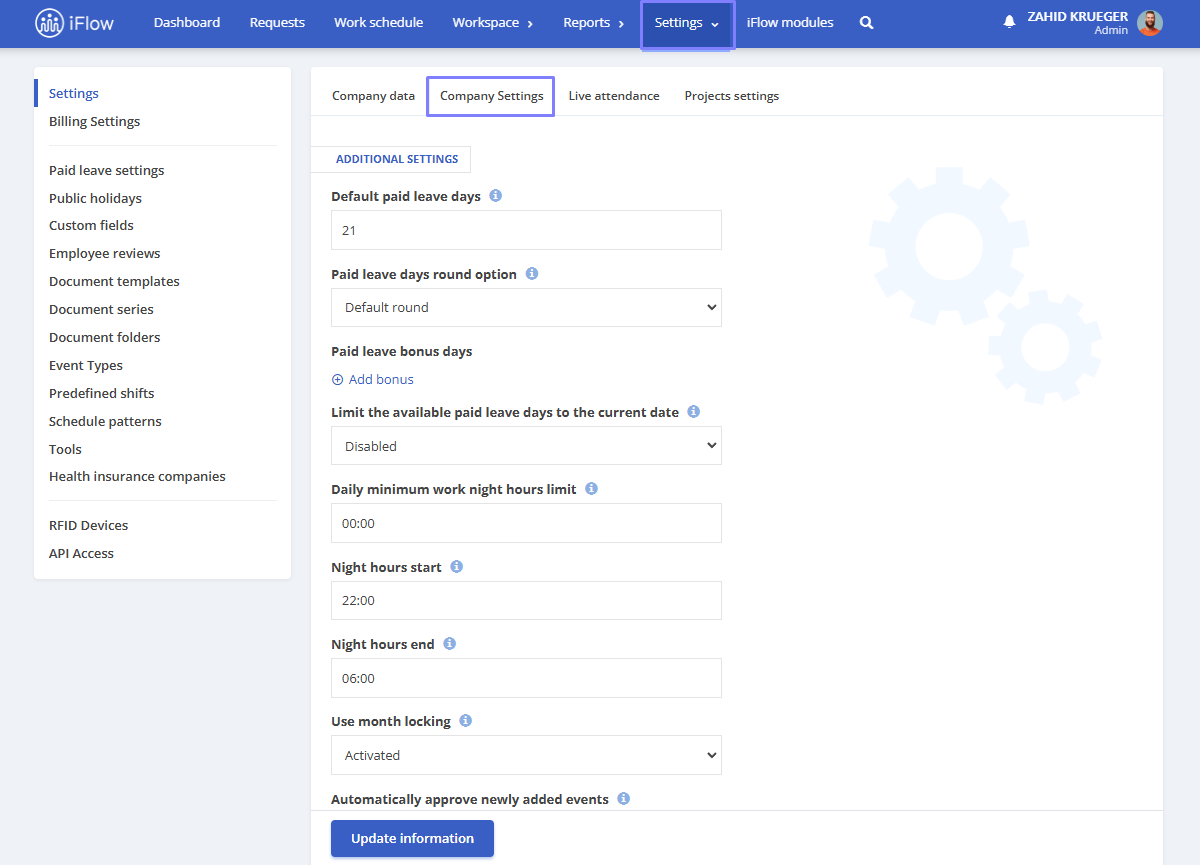Open Document templates
Screen dimensions: 1200x865
click(x=114, y=281)
